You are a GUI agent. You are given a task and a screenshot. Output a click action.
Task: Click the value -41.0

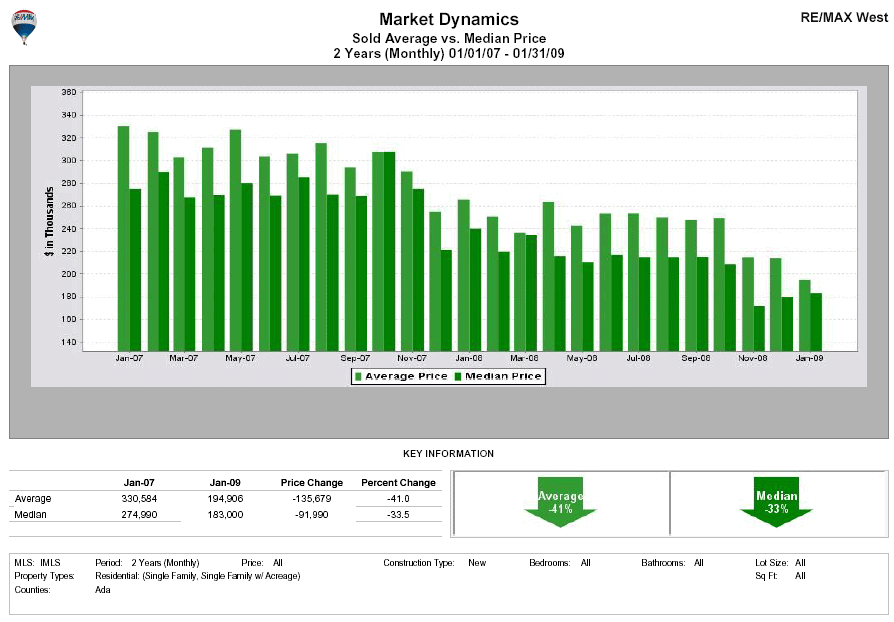point(399,498)
